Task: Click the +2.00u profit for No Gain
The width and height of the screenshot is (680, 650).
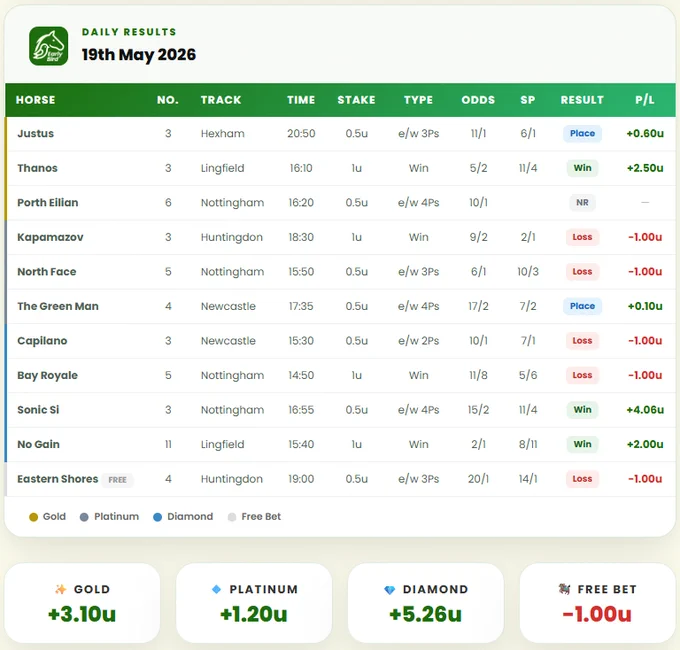Action: (645, 444)
